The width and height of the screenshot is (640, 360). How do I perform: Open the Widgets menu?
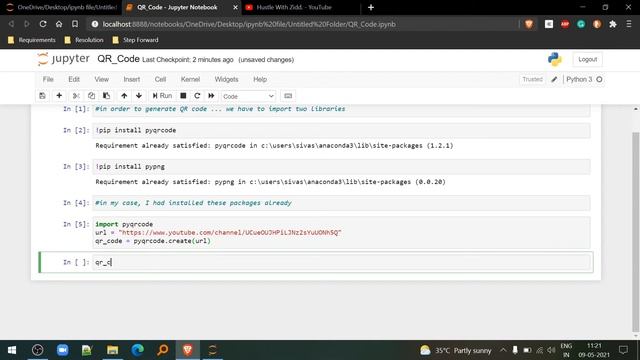226,79
